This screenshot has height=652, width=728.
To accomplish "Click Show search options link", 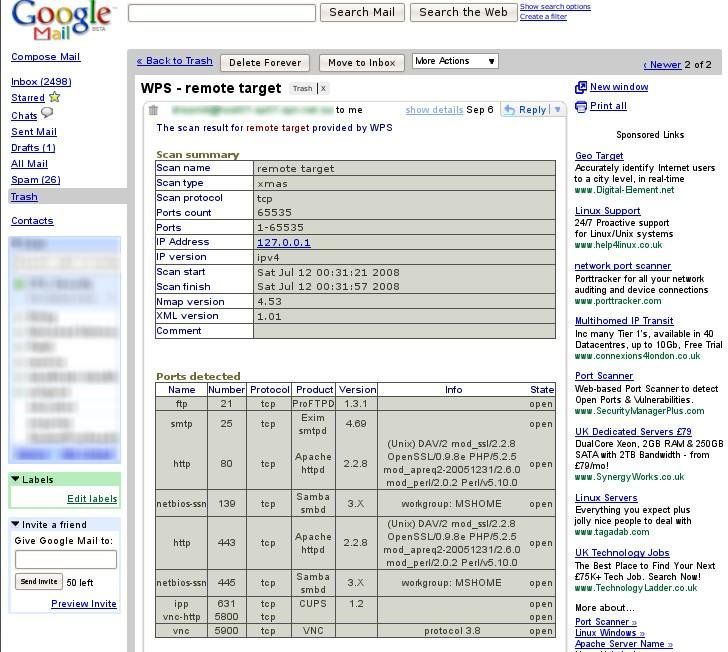I will [x=555, y=7].
